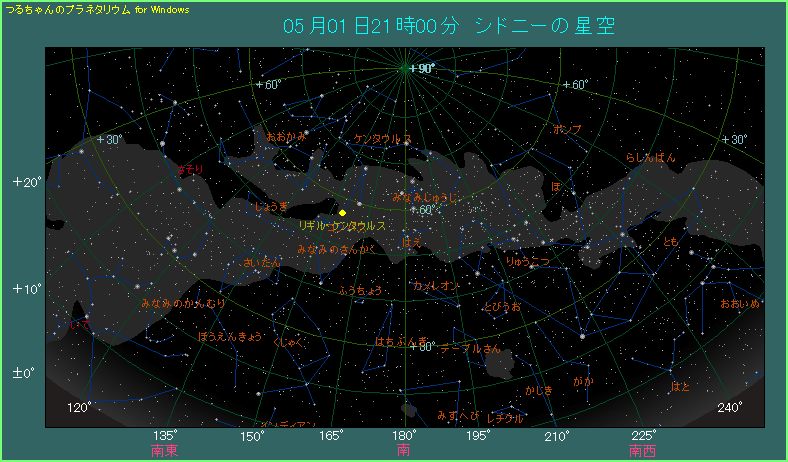Viewport: 788px width, 462px height.
Task: Click the ケンタウルス constellation label
Action: (383, 140)
